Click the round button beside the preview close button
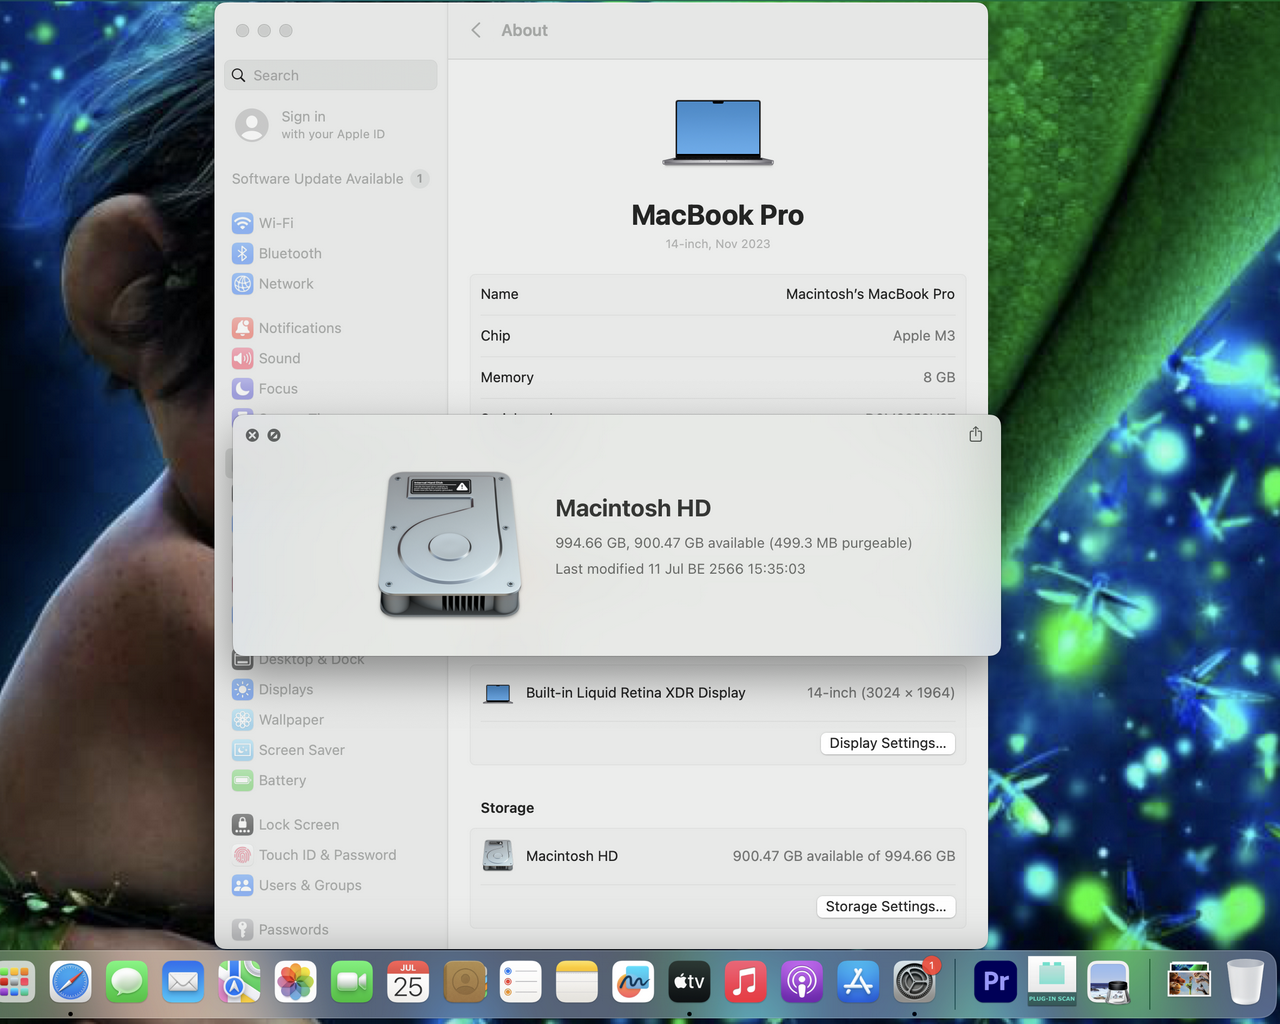This screenshot has height=1024, width=1280. point(274,435)
